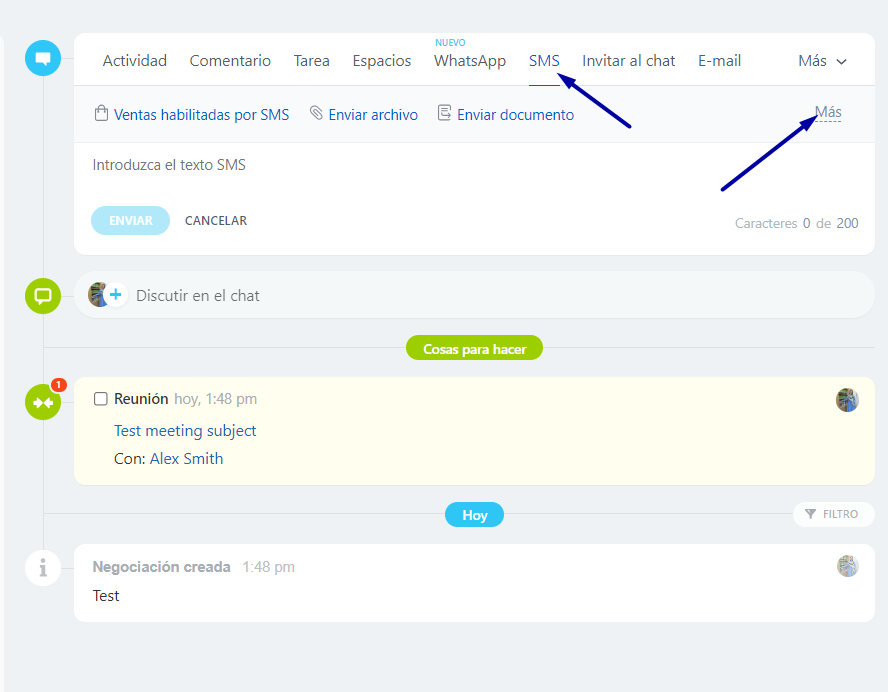Expand the Más dropdown in tab bar

point(822,61)
